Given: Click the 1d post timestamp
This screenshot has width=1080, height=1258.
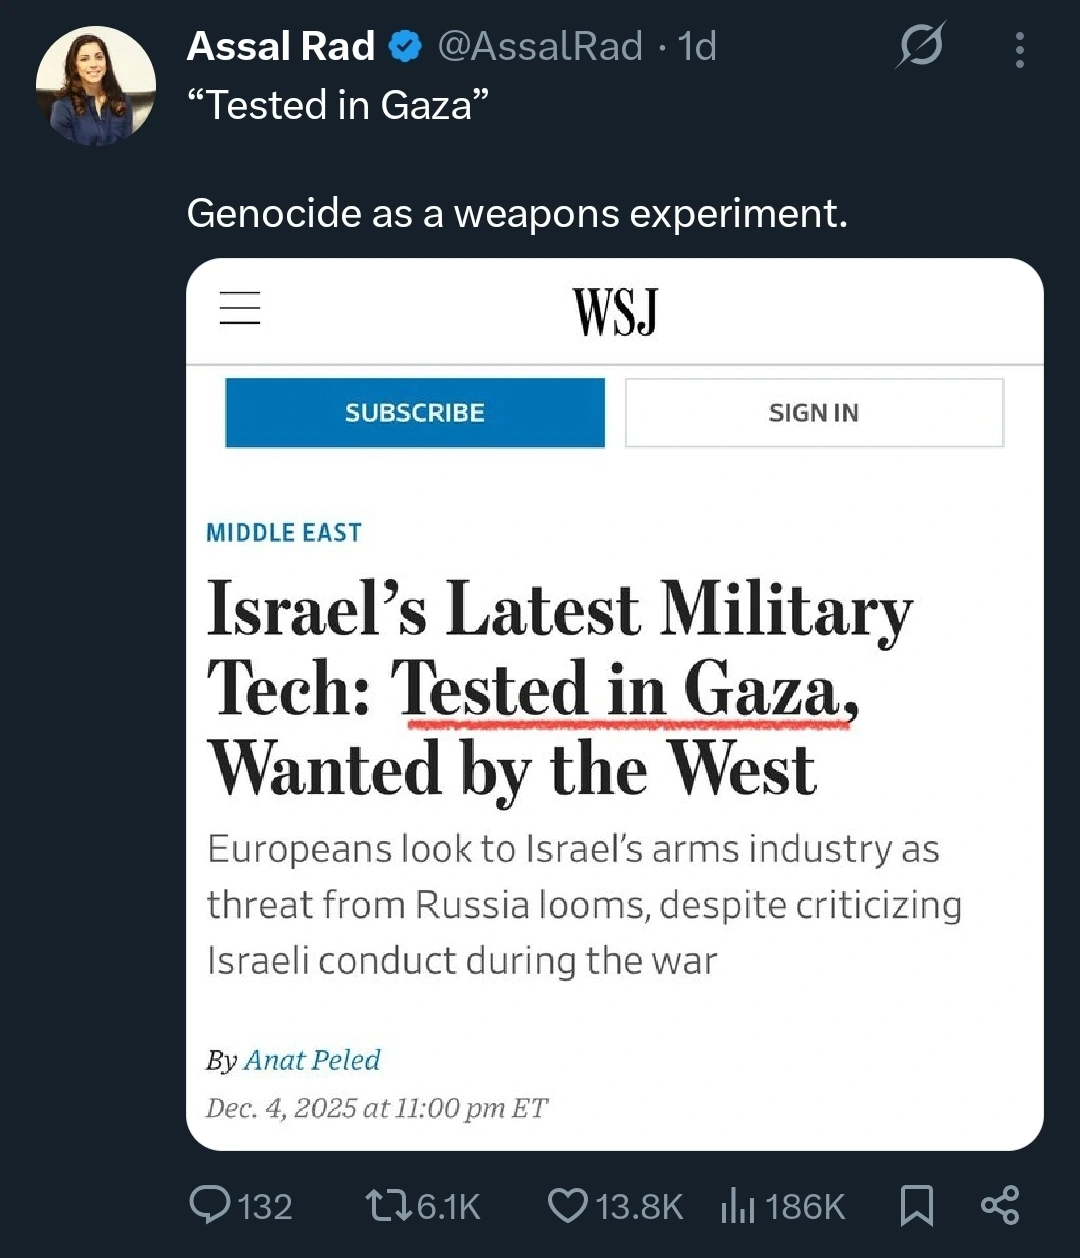Looking at the screenshot, I should [x=697, y=47].
